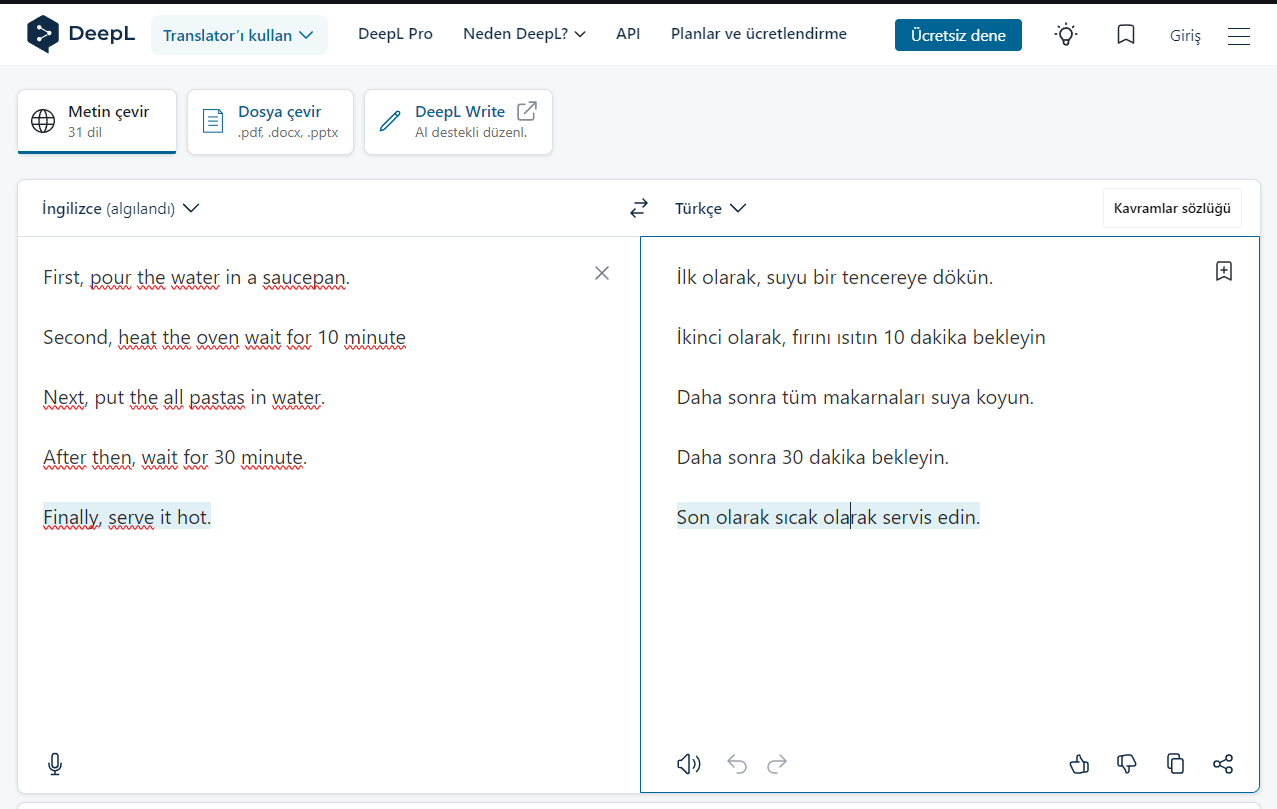Image resolution: width=1277 pixels, height=809 pixels.
Task: Swap source and target languages
Action: point(639,208)
